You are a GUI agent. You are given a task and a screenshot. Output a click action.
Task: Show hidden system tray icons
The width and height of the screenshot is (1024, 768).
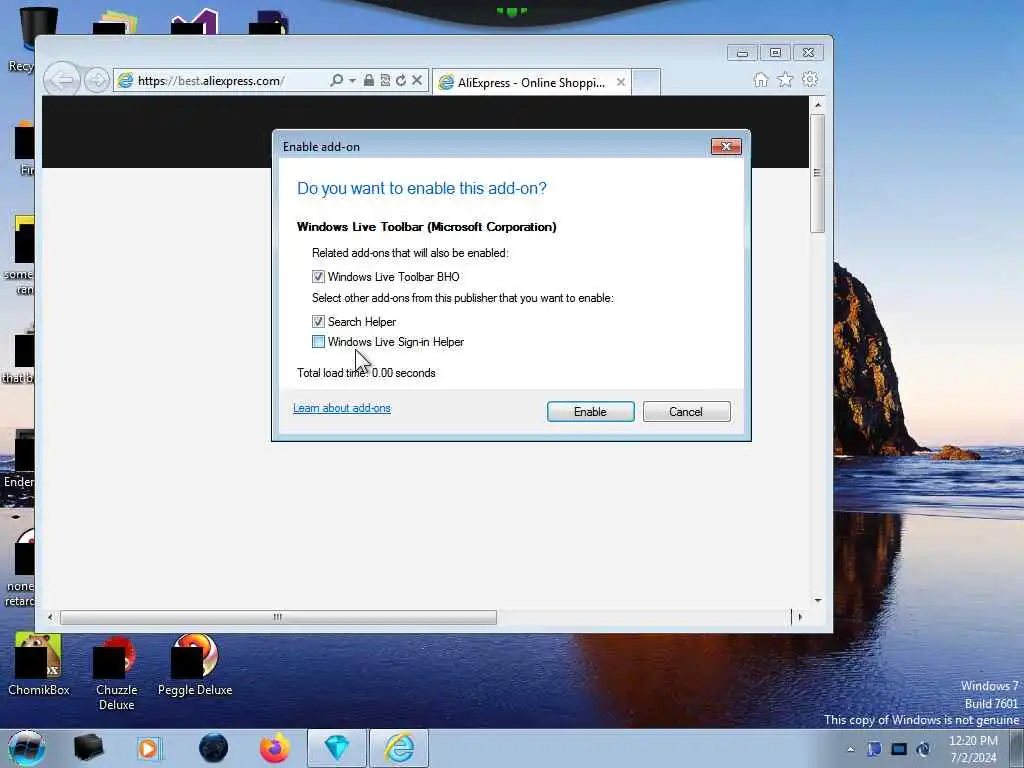pyautogui.click(x=850, y=749)
